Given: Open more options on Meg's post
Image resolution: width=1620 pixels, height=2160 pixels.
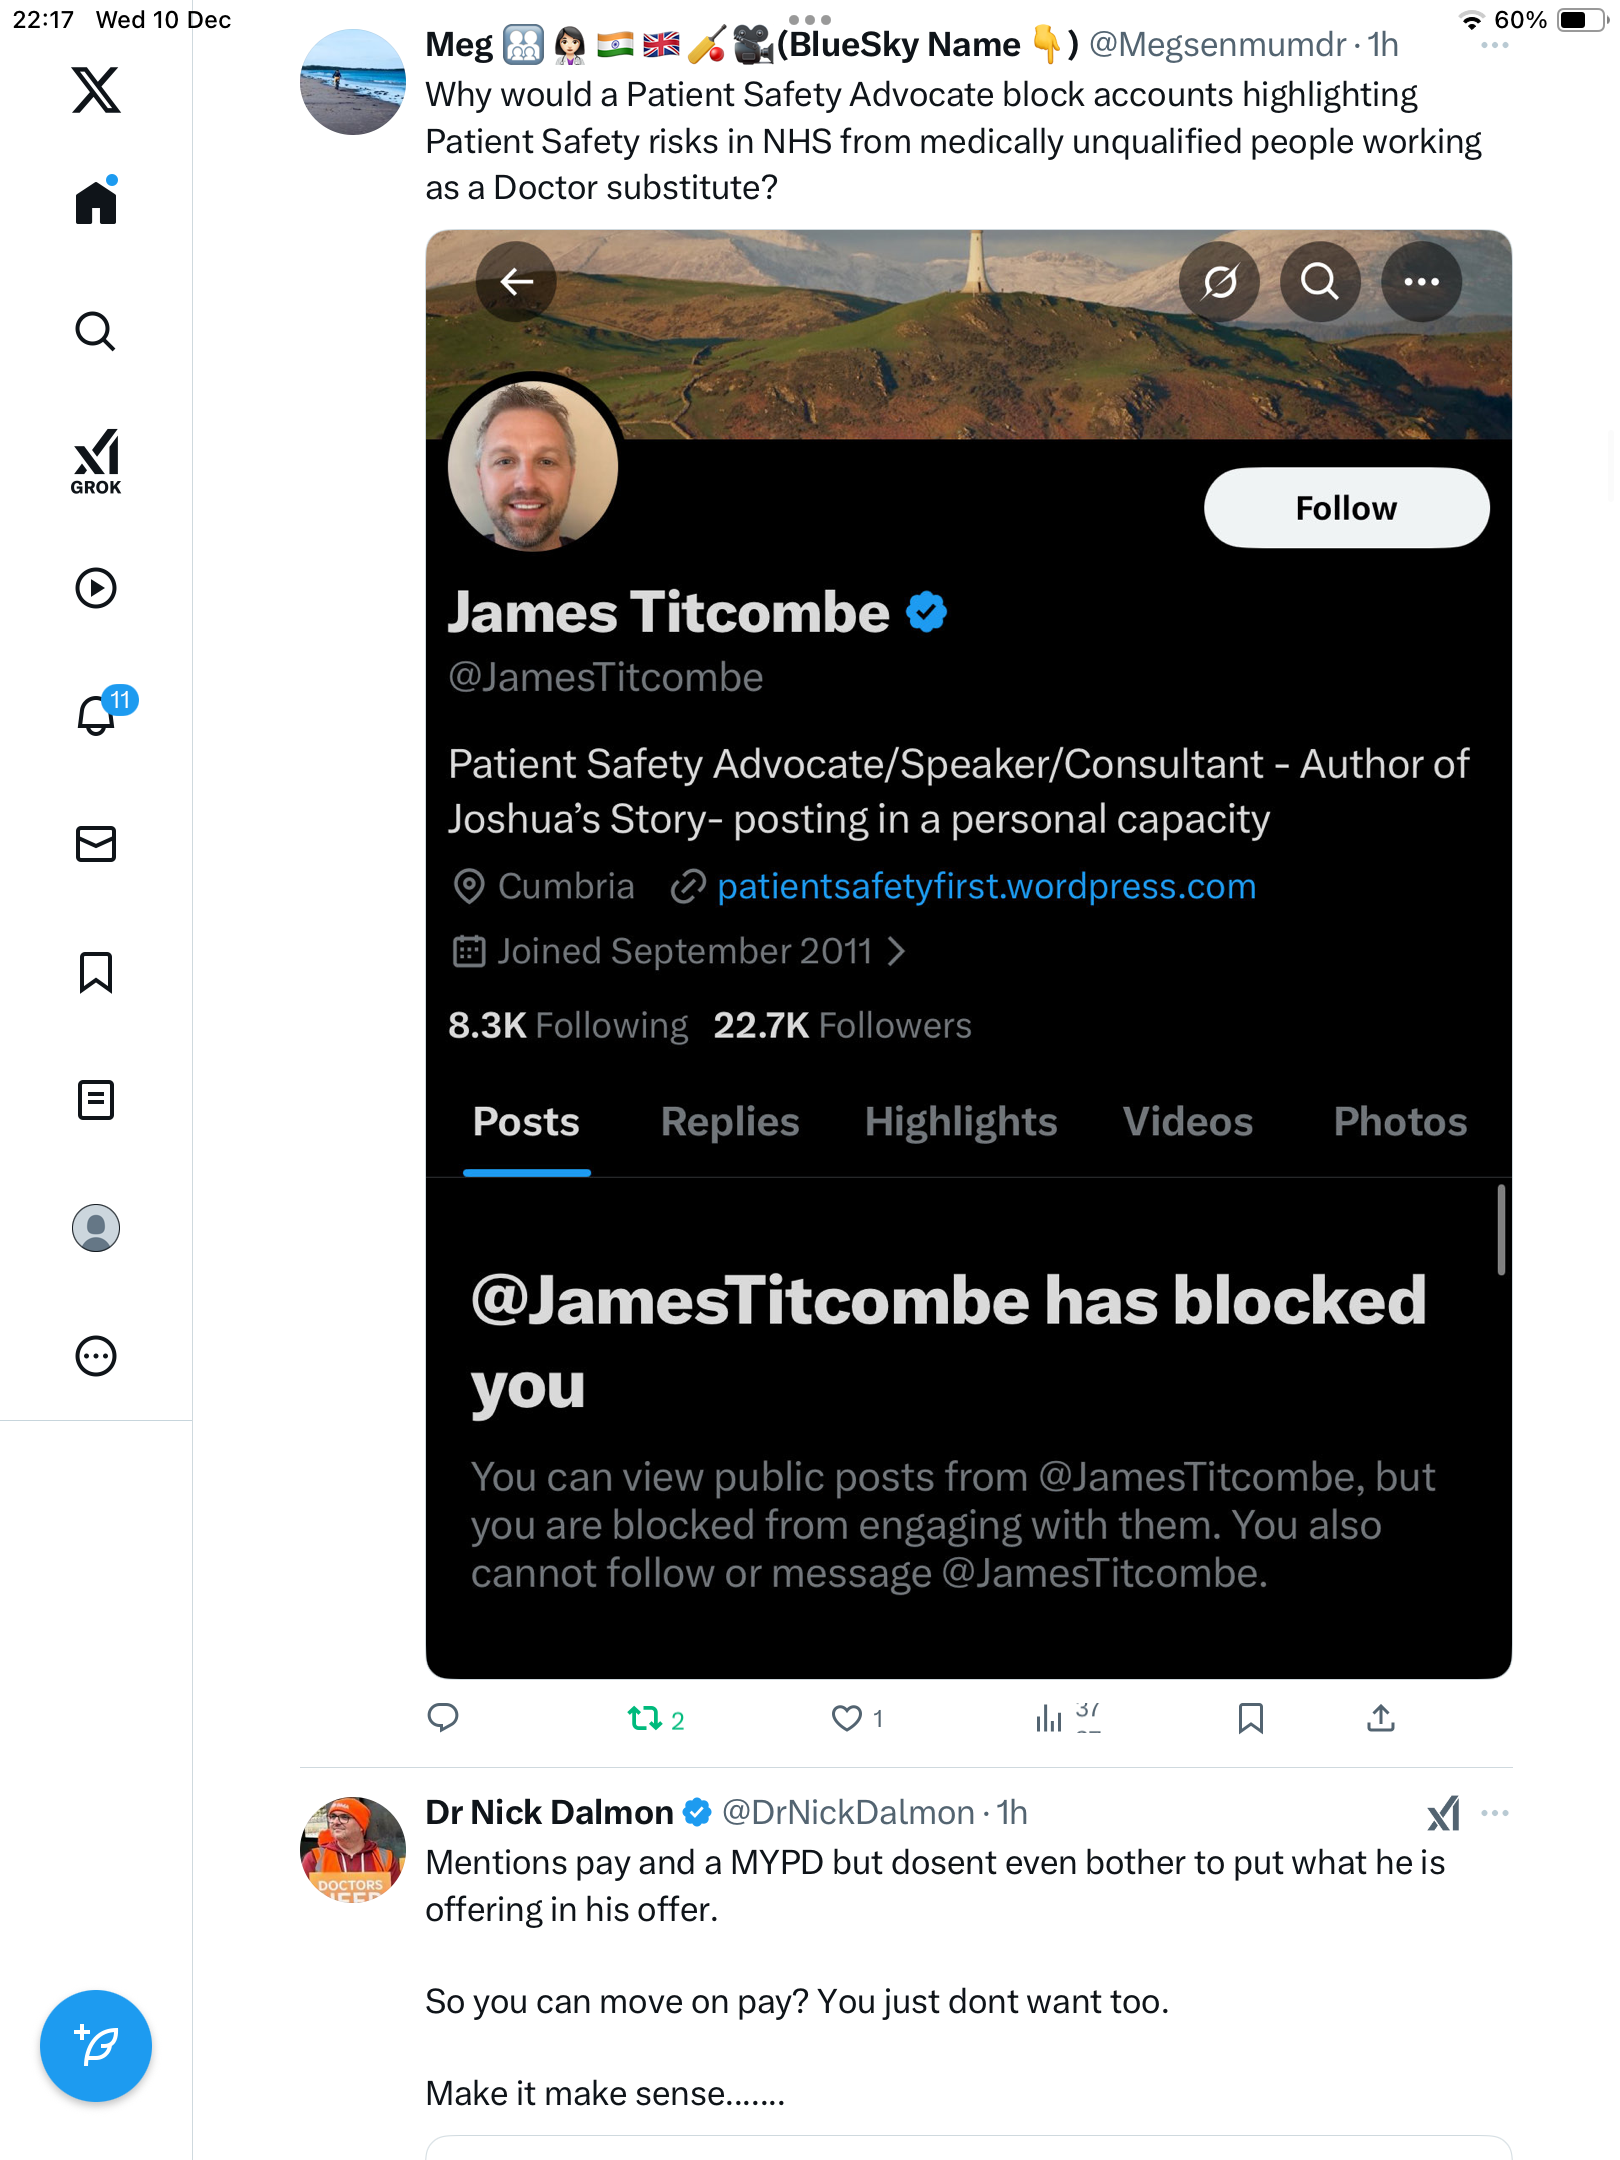Looking at the screenshot, I should [x=1494, y=46].
